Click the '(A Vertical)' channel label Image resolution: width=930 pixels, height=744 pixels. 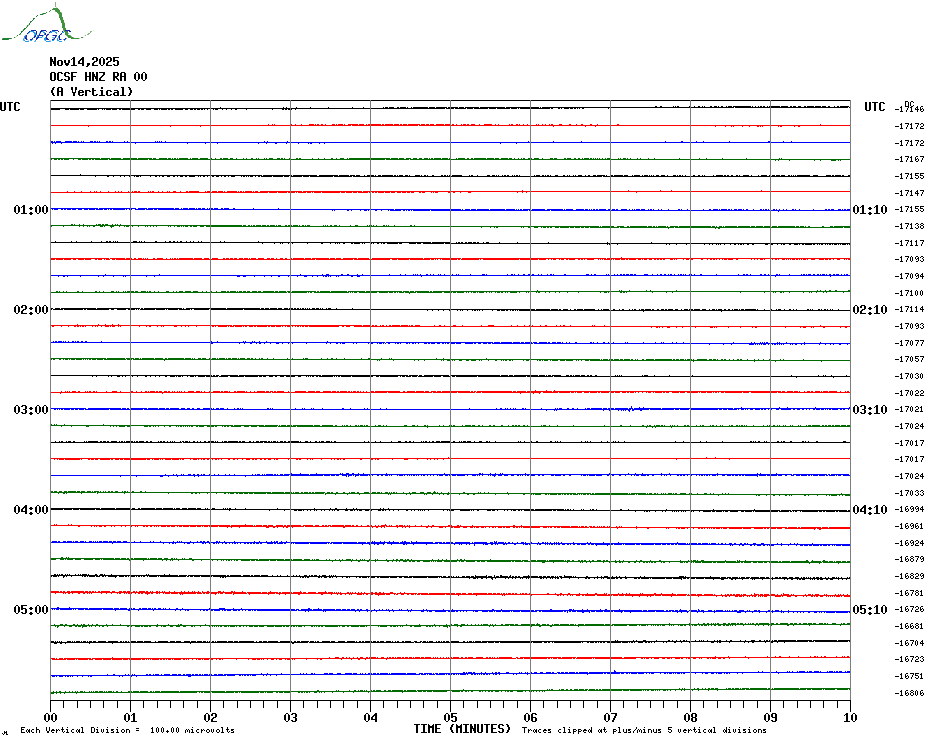coord(91,91)
